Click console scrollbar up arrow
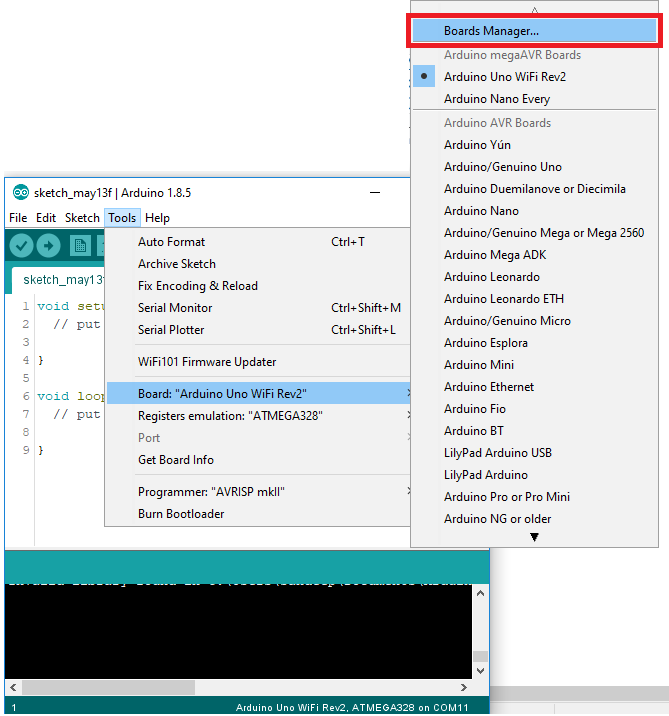 point(480,593)
